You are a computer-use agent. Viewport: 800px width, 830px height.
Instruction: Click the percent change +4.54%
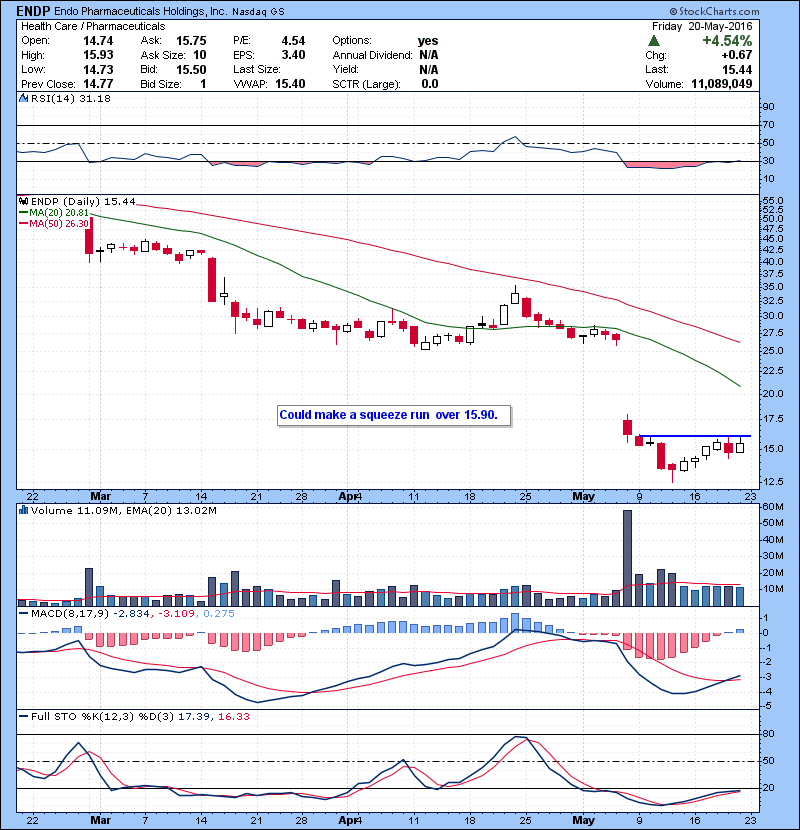point(727,41)
